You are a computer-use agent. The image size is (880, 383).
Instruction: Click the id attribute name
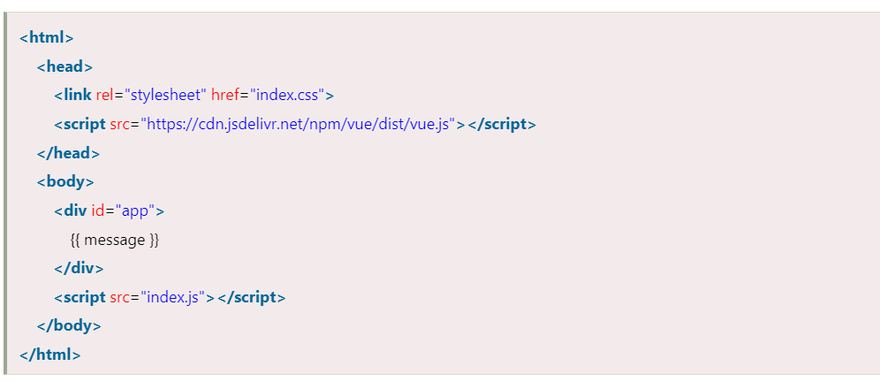point(98,211)
